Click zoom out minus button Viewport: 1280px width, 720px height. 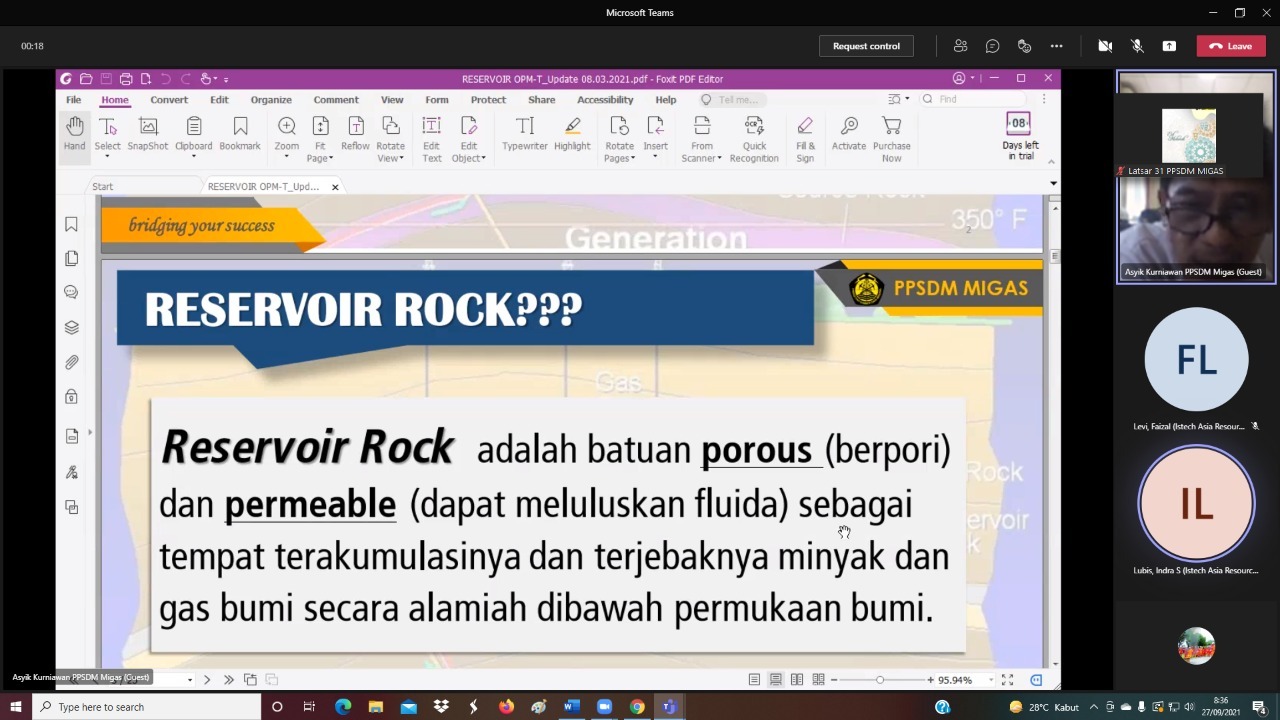(834, 680)
